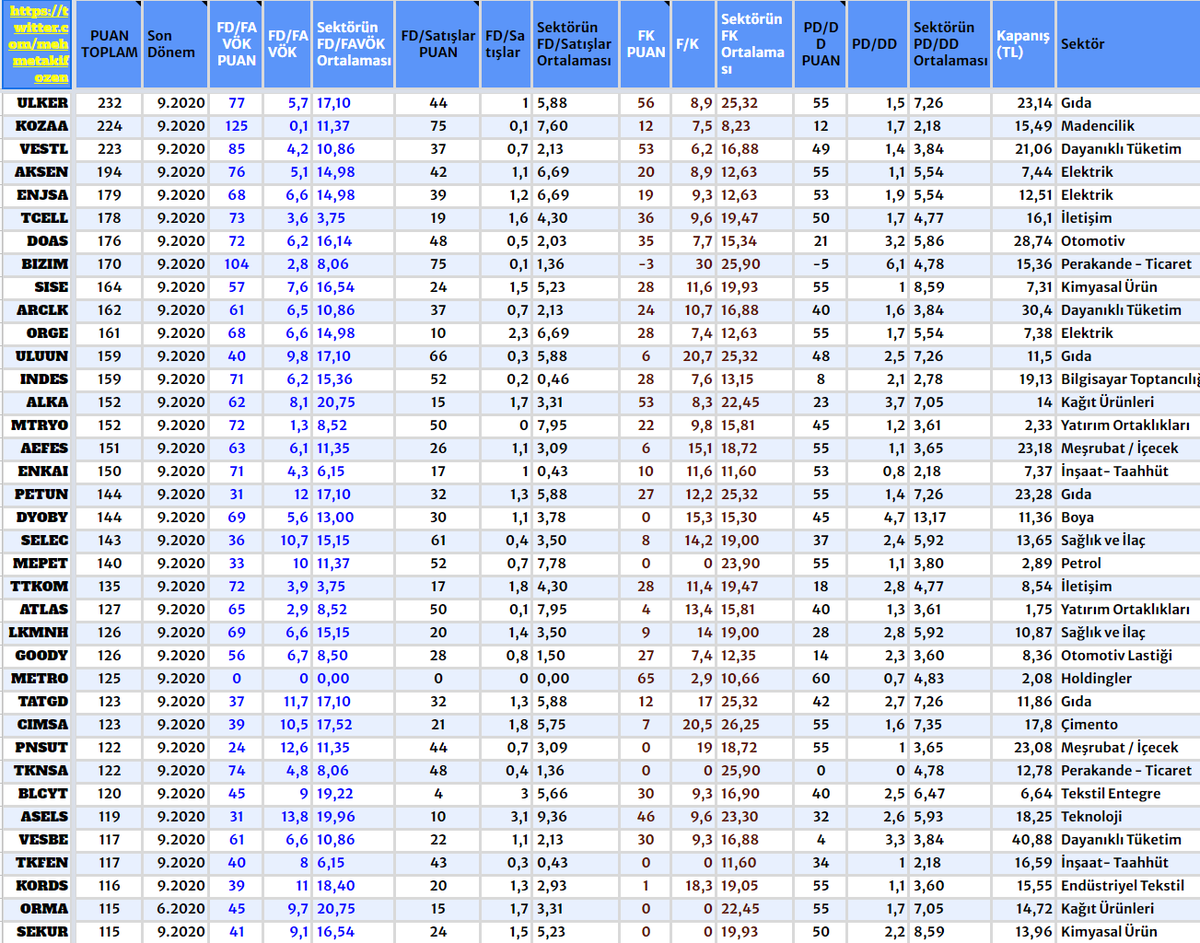Image resolution: width=1200 pixels, height=943 pixels.
Task: Click the ORGE ticker cell
Action: click(x=38, y=333)
